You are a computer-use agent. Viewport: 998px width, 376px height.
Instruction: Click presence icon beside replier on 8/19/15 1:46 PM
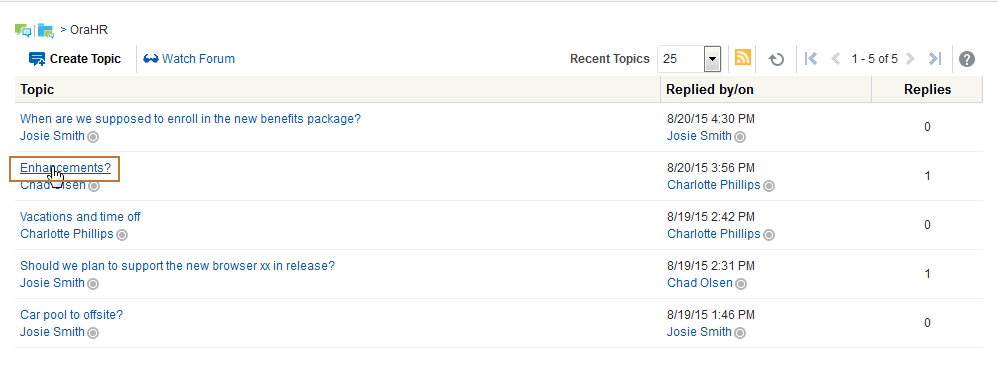[x=740, y=333]
